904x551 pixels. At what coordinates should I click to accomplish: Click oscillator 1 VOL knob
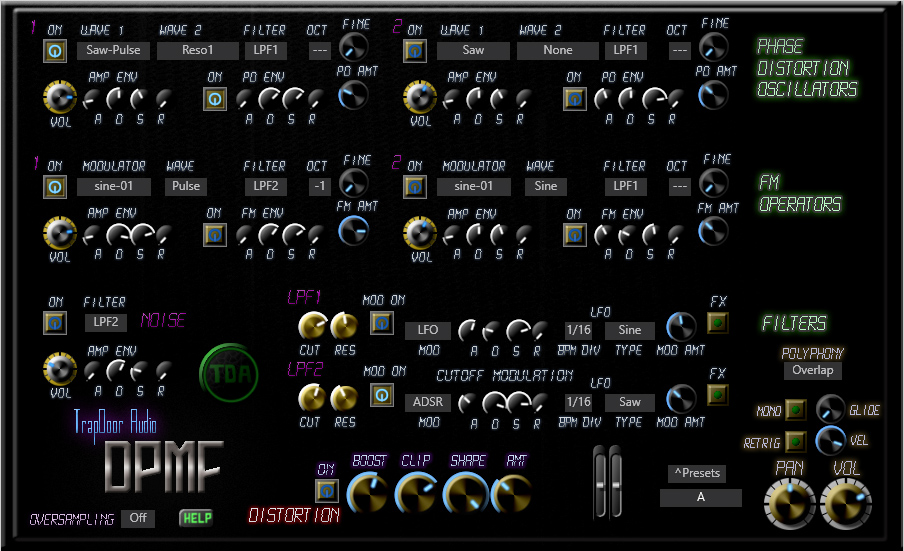click(x=59, y=97)
